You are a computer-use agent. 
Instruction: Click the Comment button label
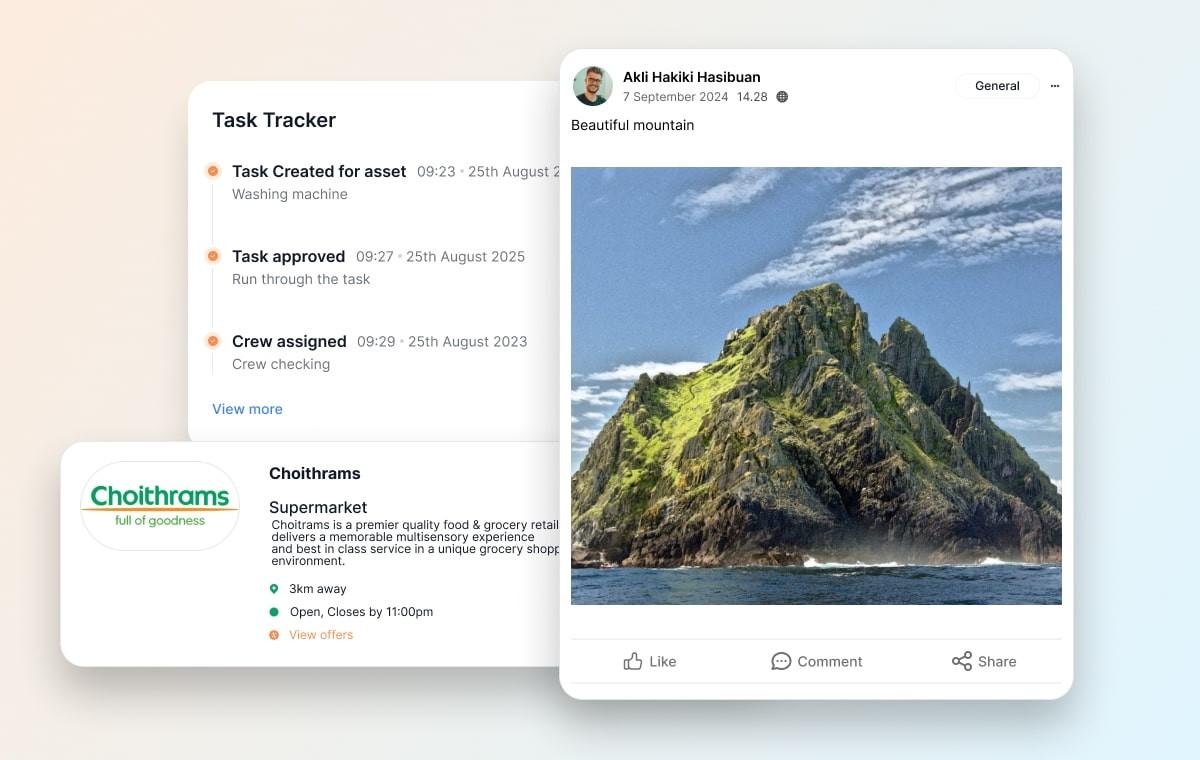[x=830, y=662]
